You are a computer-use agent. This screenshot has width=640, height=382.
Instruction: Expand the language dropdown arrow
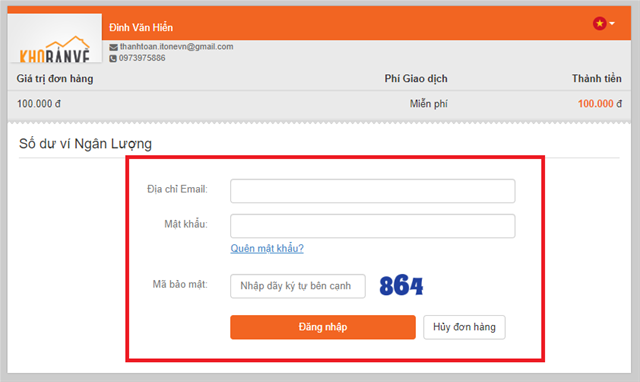click(x=612, y=23)
